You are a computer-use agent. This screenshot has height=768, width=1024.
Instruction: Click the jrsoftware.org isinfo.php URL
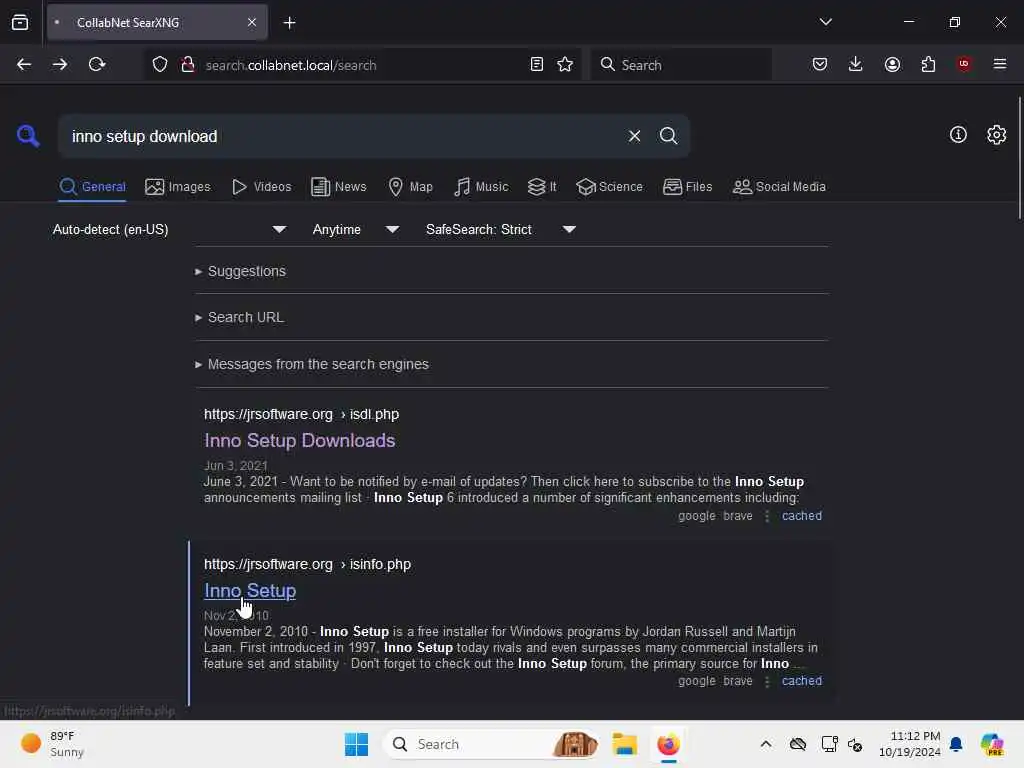[307, 564]
